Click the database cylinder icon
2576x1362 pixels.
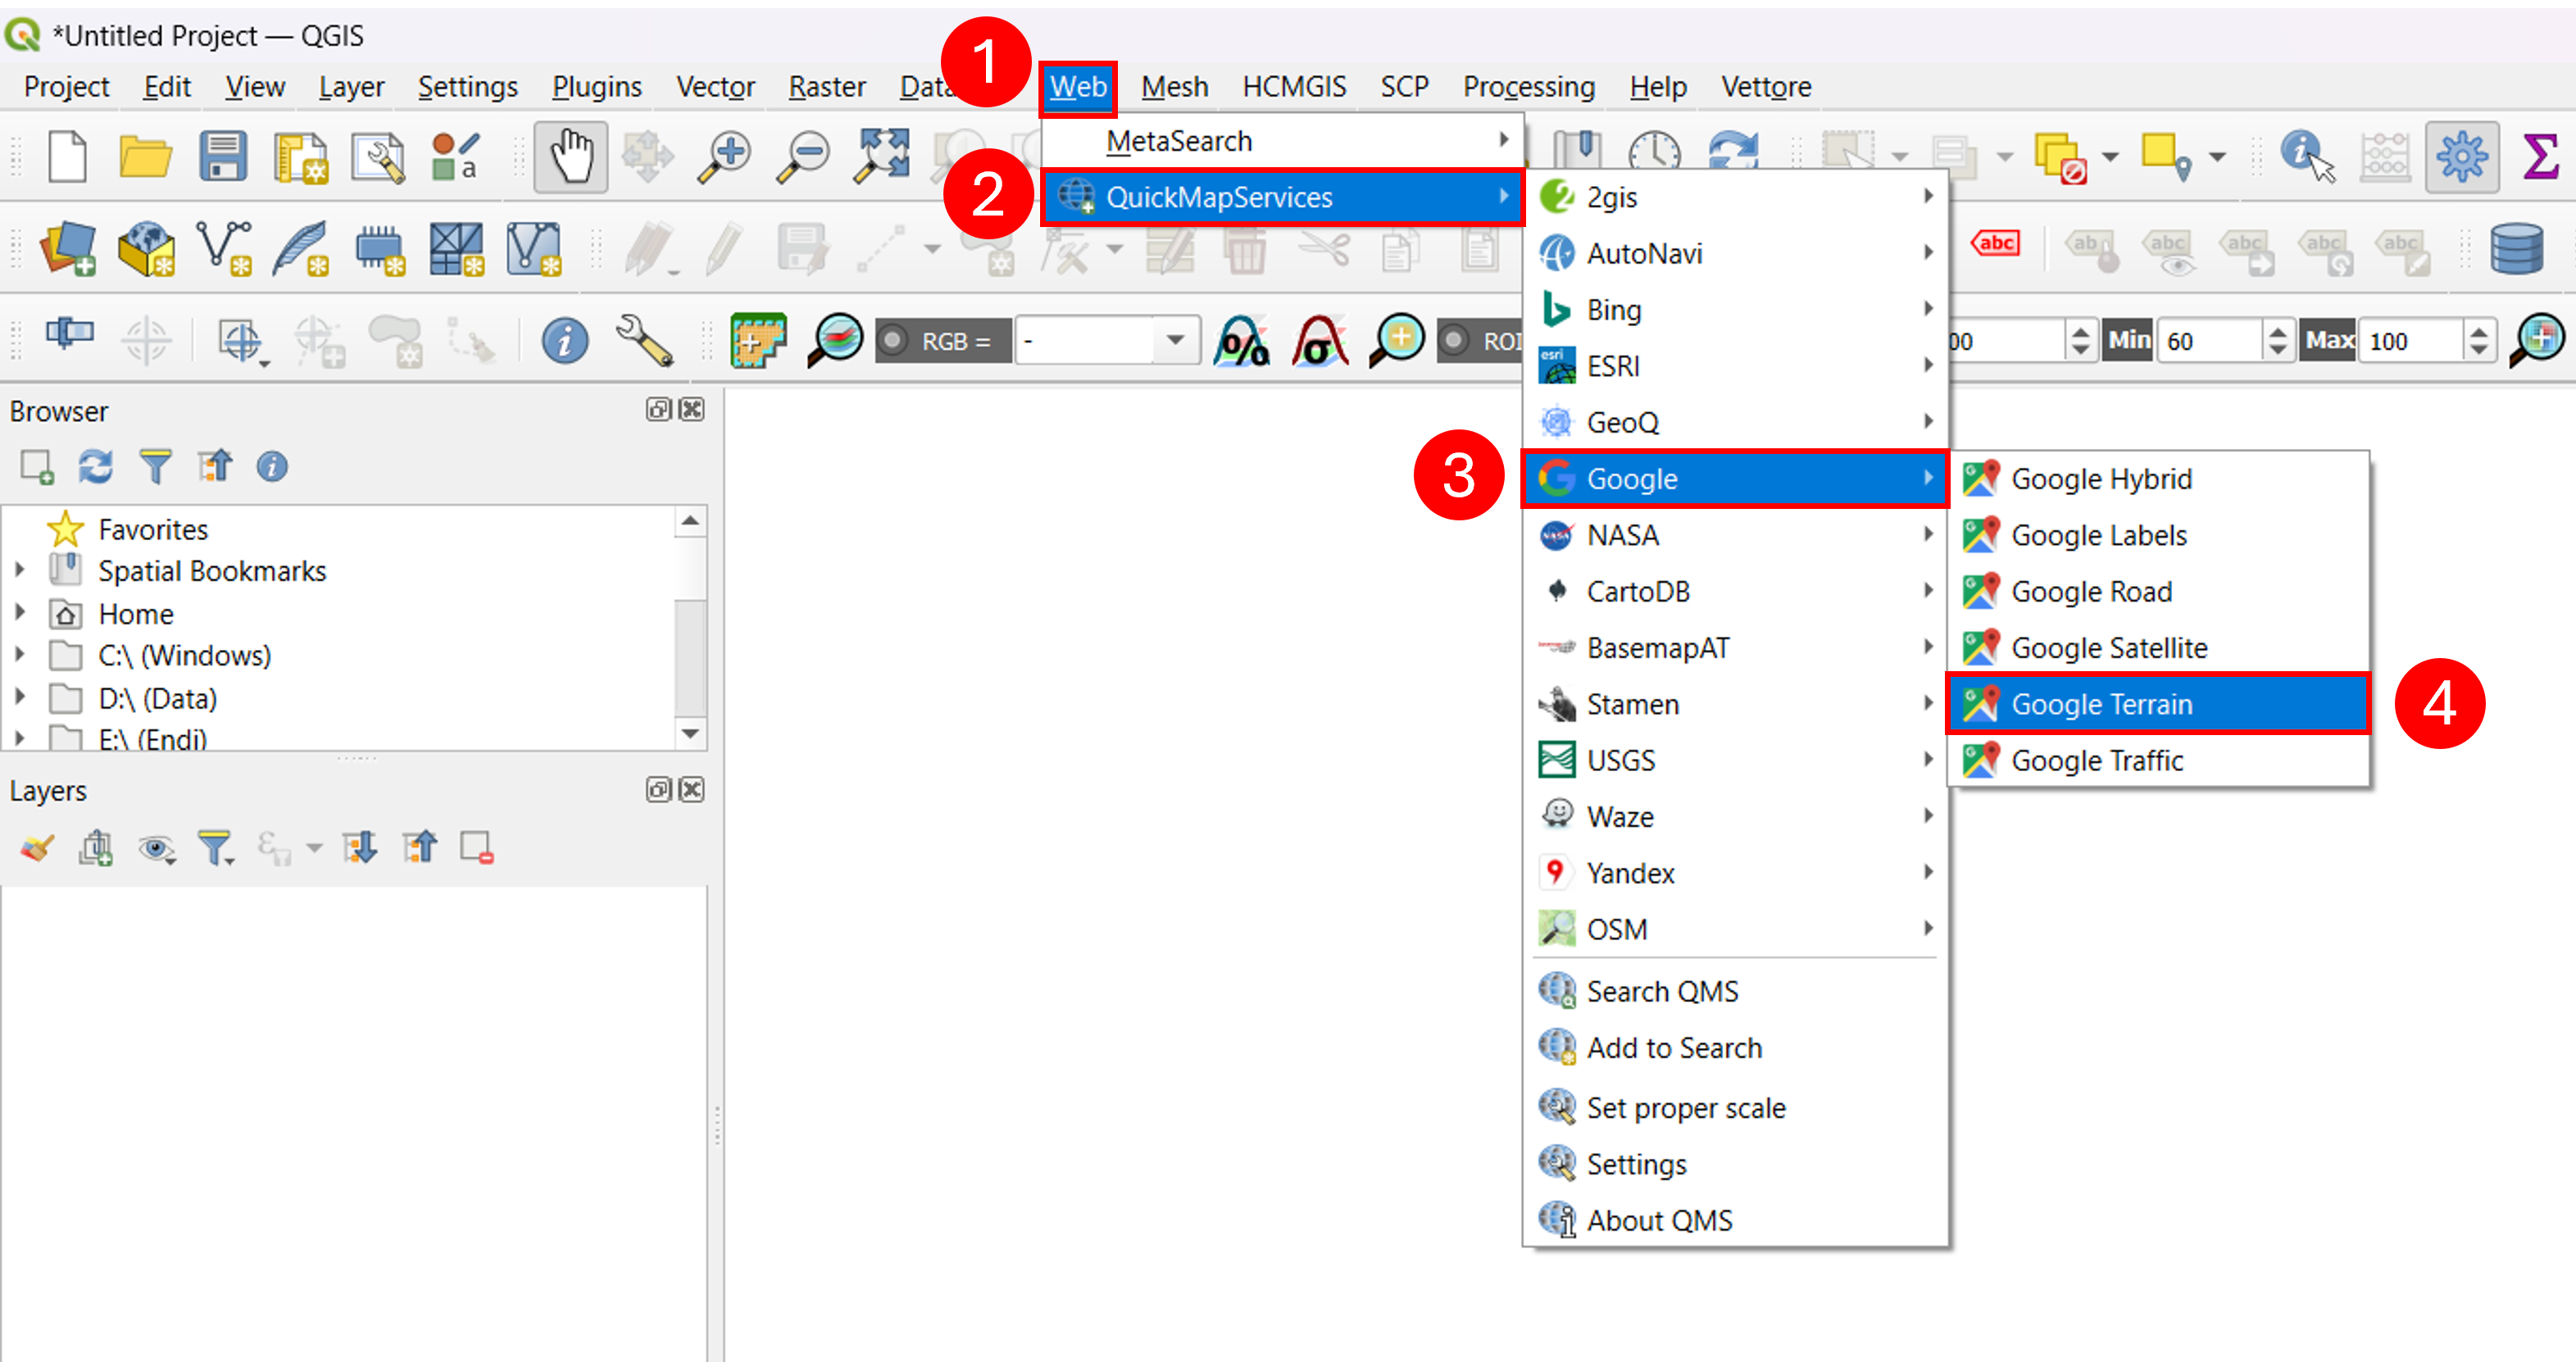(2517, 249)
